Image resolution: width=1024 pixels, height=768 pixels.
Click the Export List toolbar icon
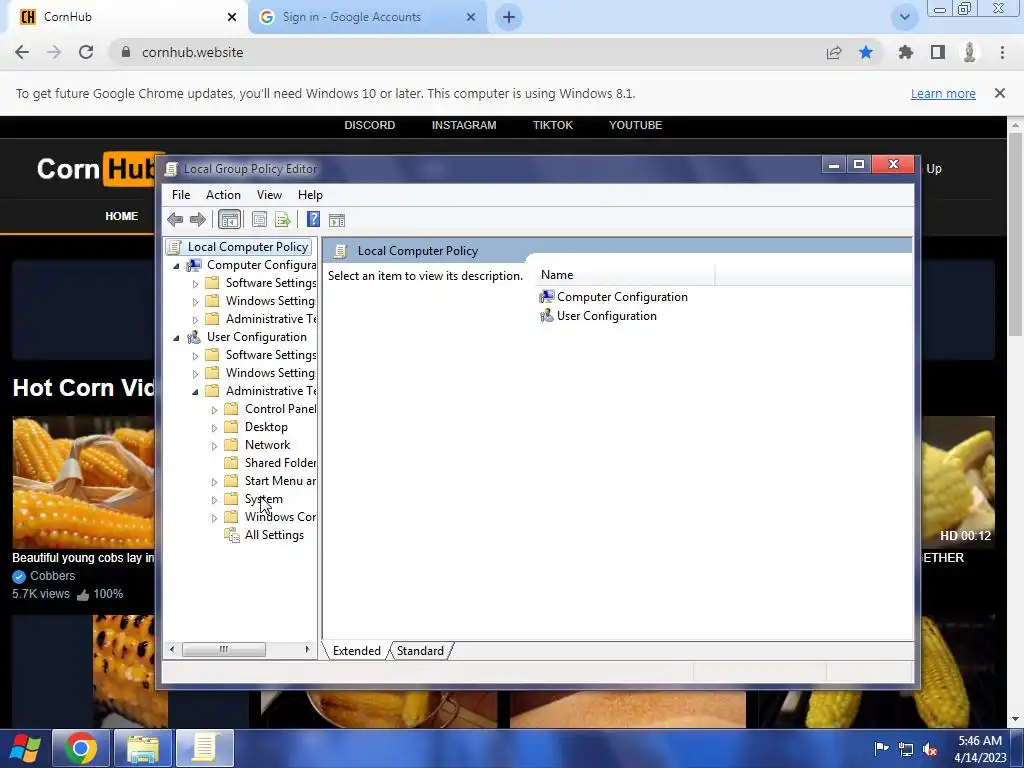[282, 220]
